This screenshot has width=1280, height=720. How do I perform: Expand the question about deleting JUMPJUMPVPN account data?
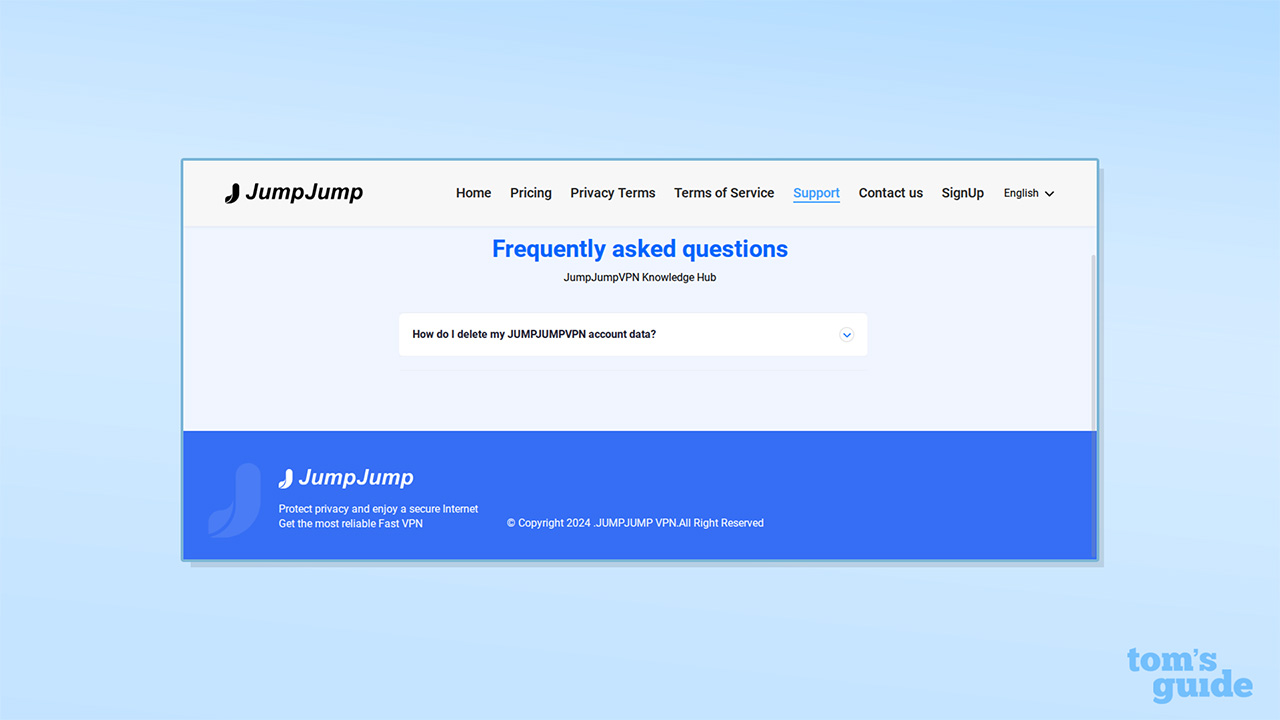pos(534,334)
